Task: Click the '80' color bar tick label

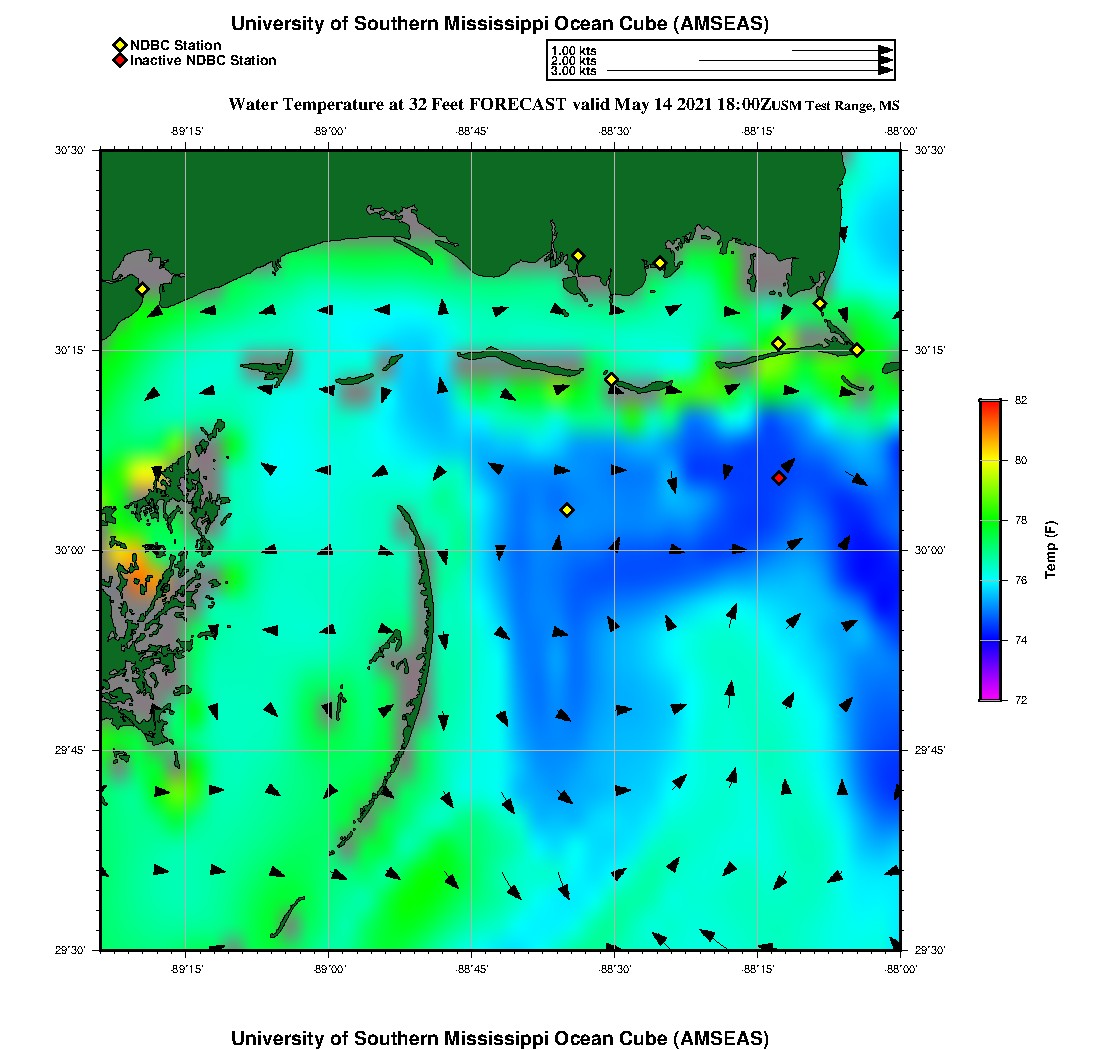Action: pos(1021,460)
